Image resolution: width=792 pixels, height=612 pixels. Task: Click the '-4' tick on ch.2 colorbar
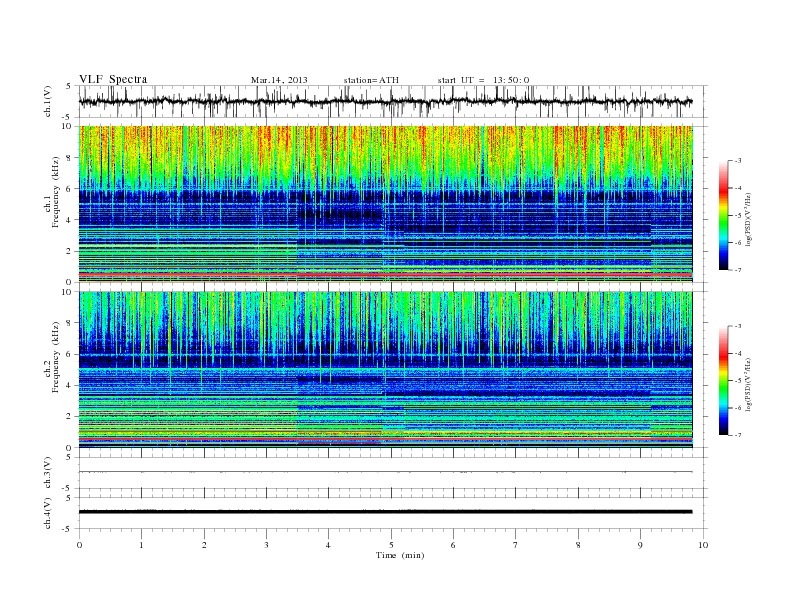pos(738,353)
